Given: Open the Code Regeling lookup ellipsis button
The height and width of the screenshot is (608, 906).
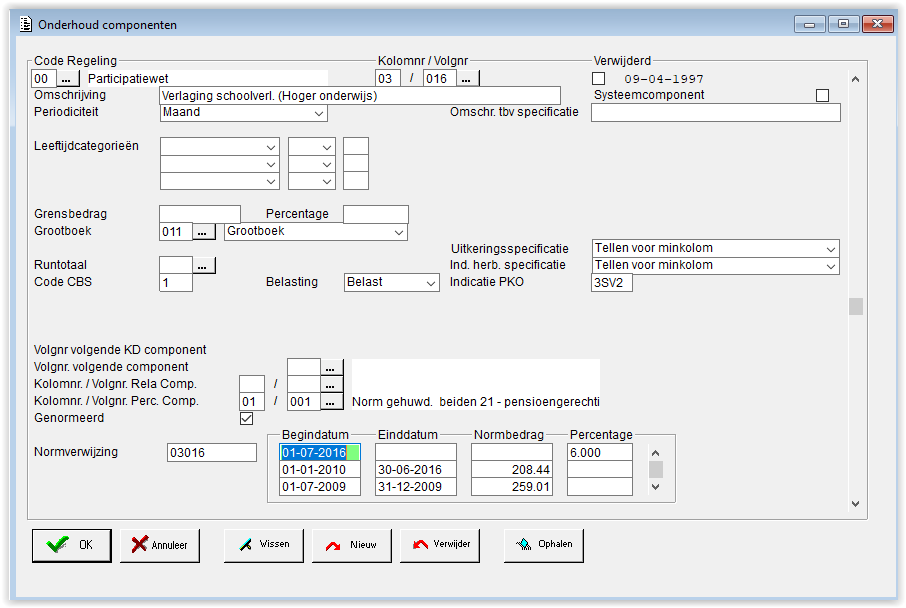Looking at the screenshot, I should (x=67, y=79).
